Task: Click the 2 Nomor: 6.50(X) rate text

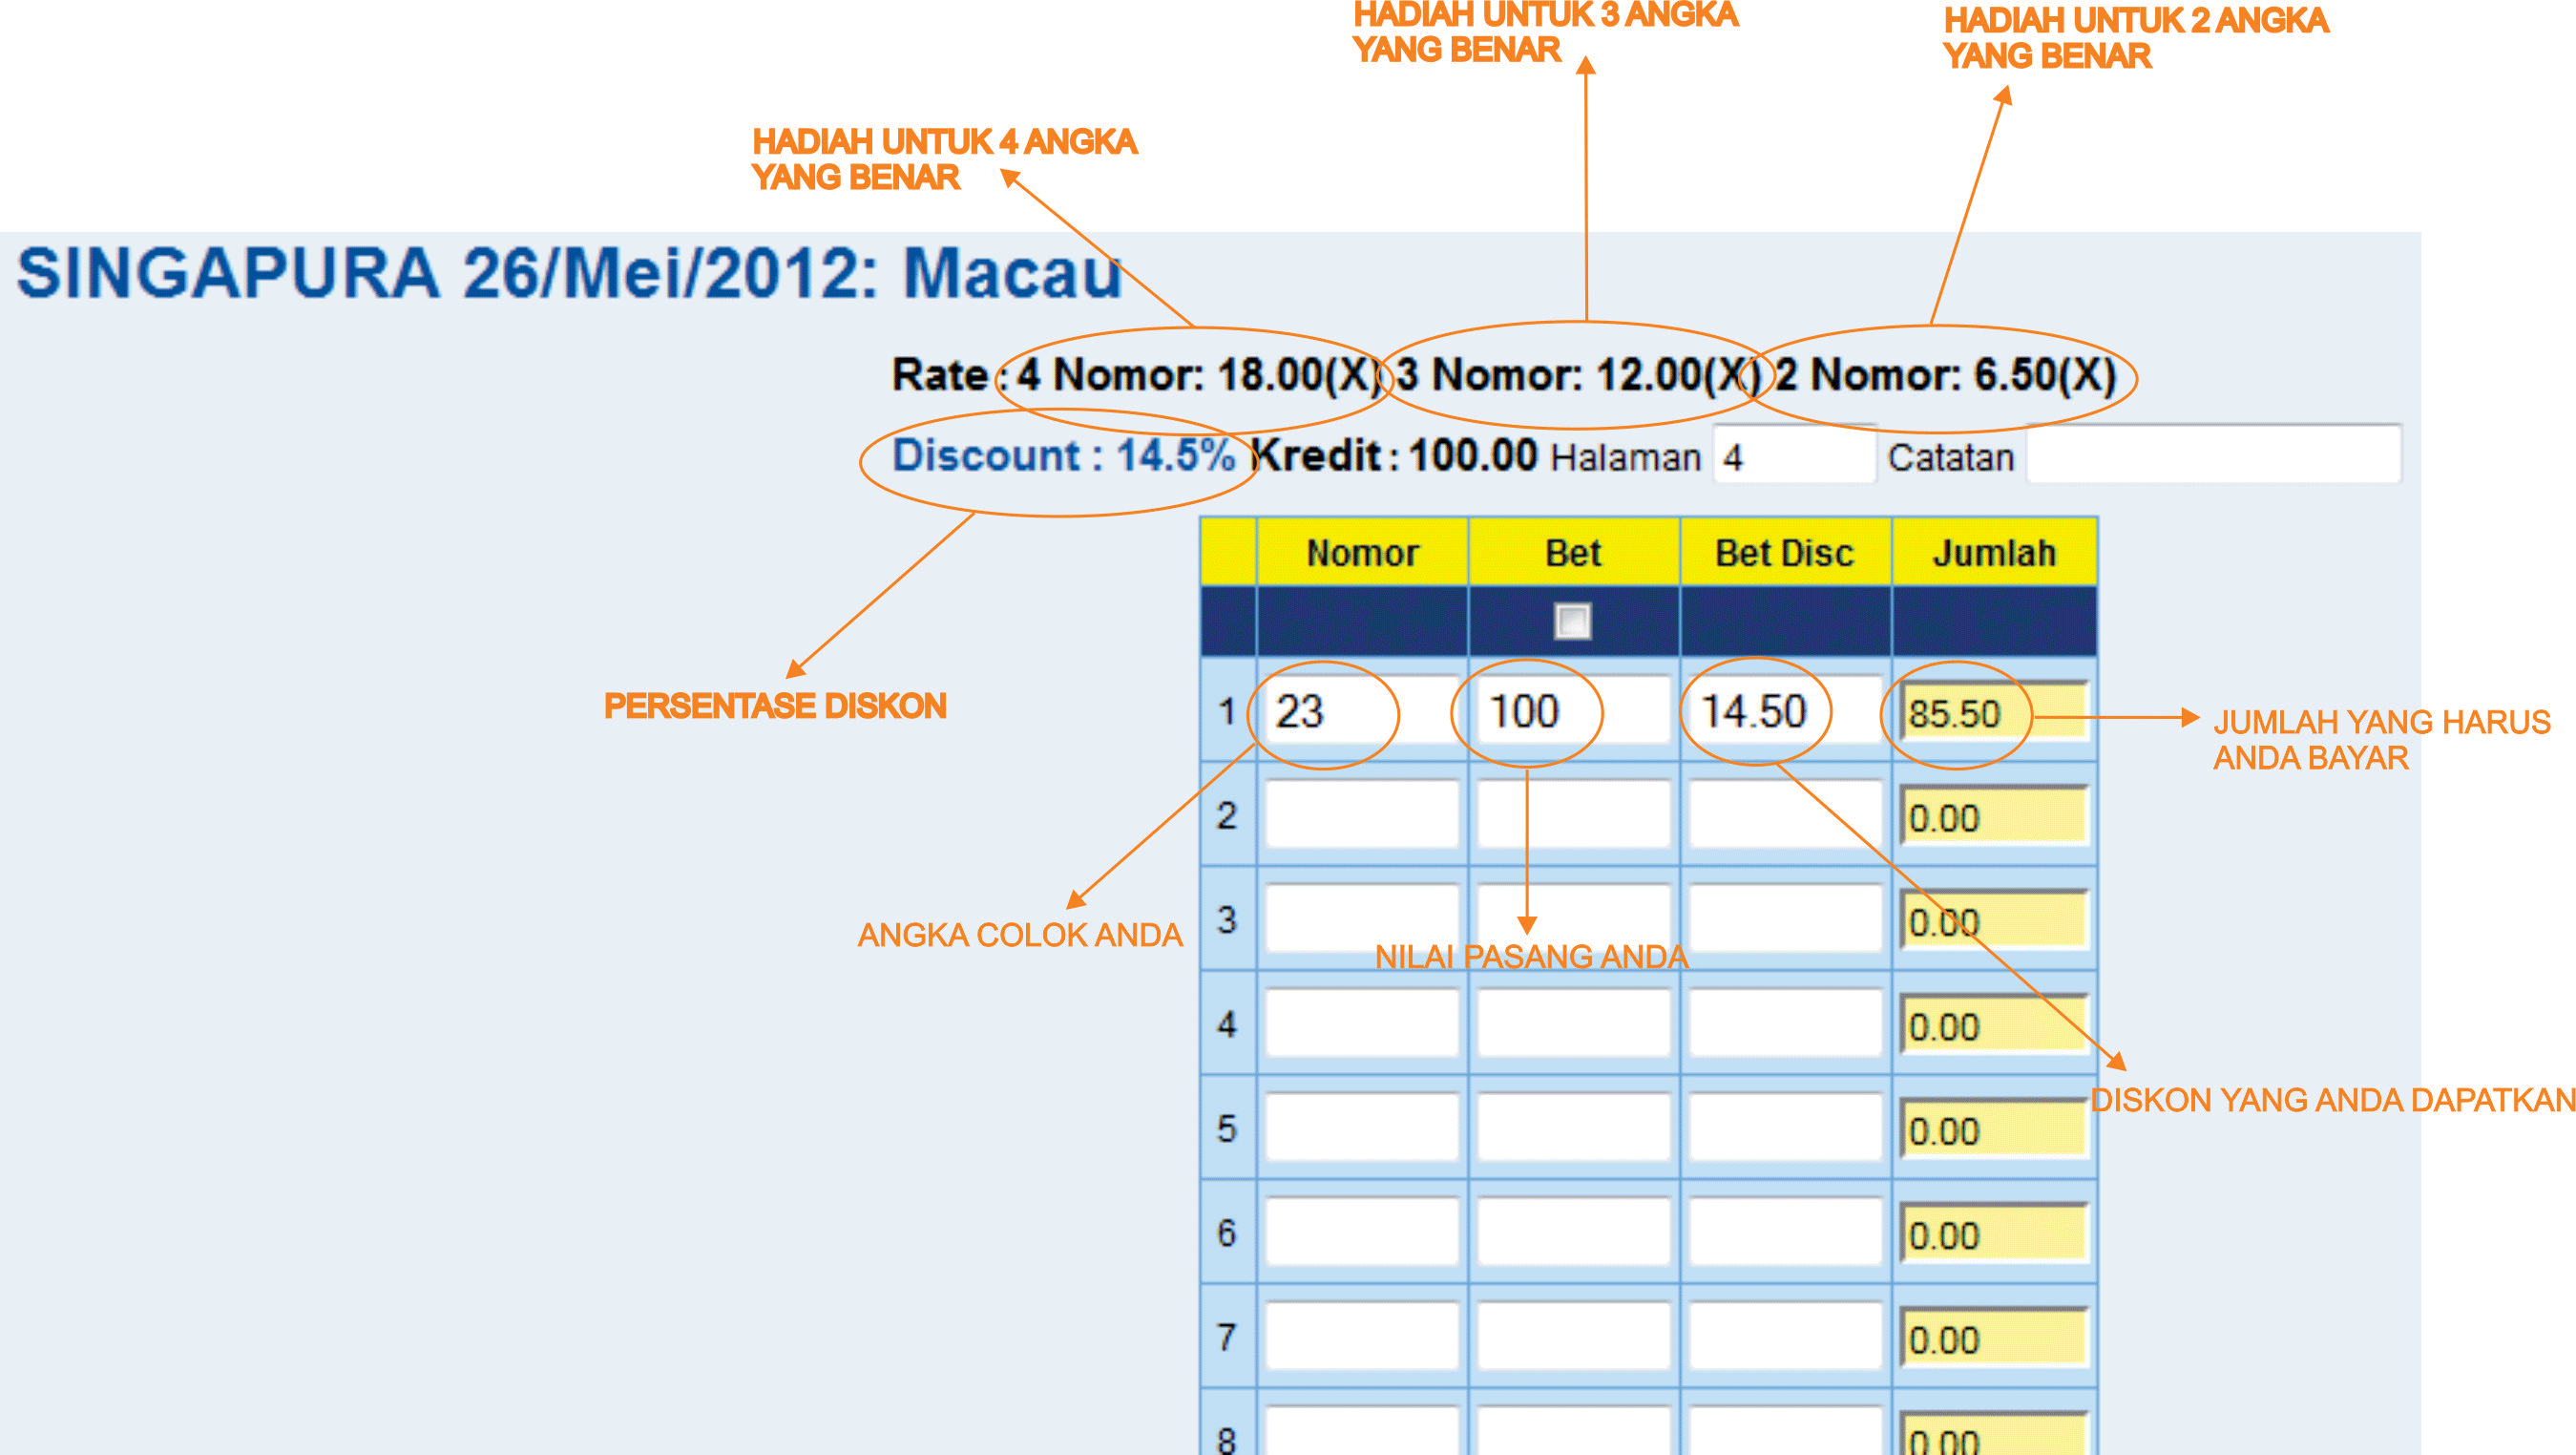Action: coord(1946,376)
